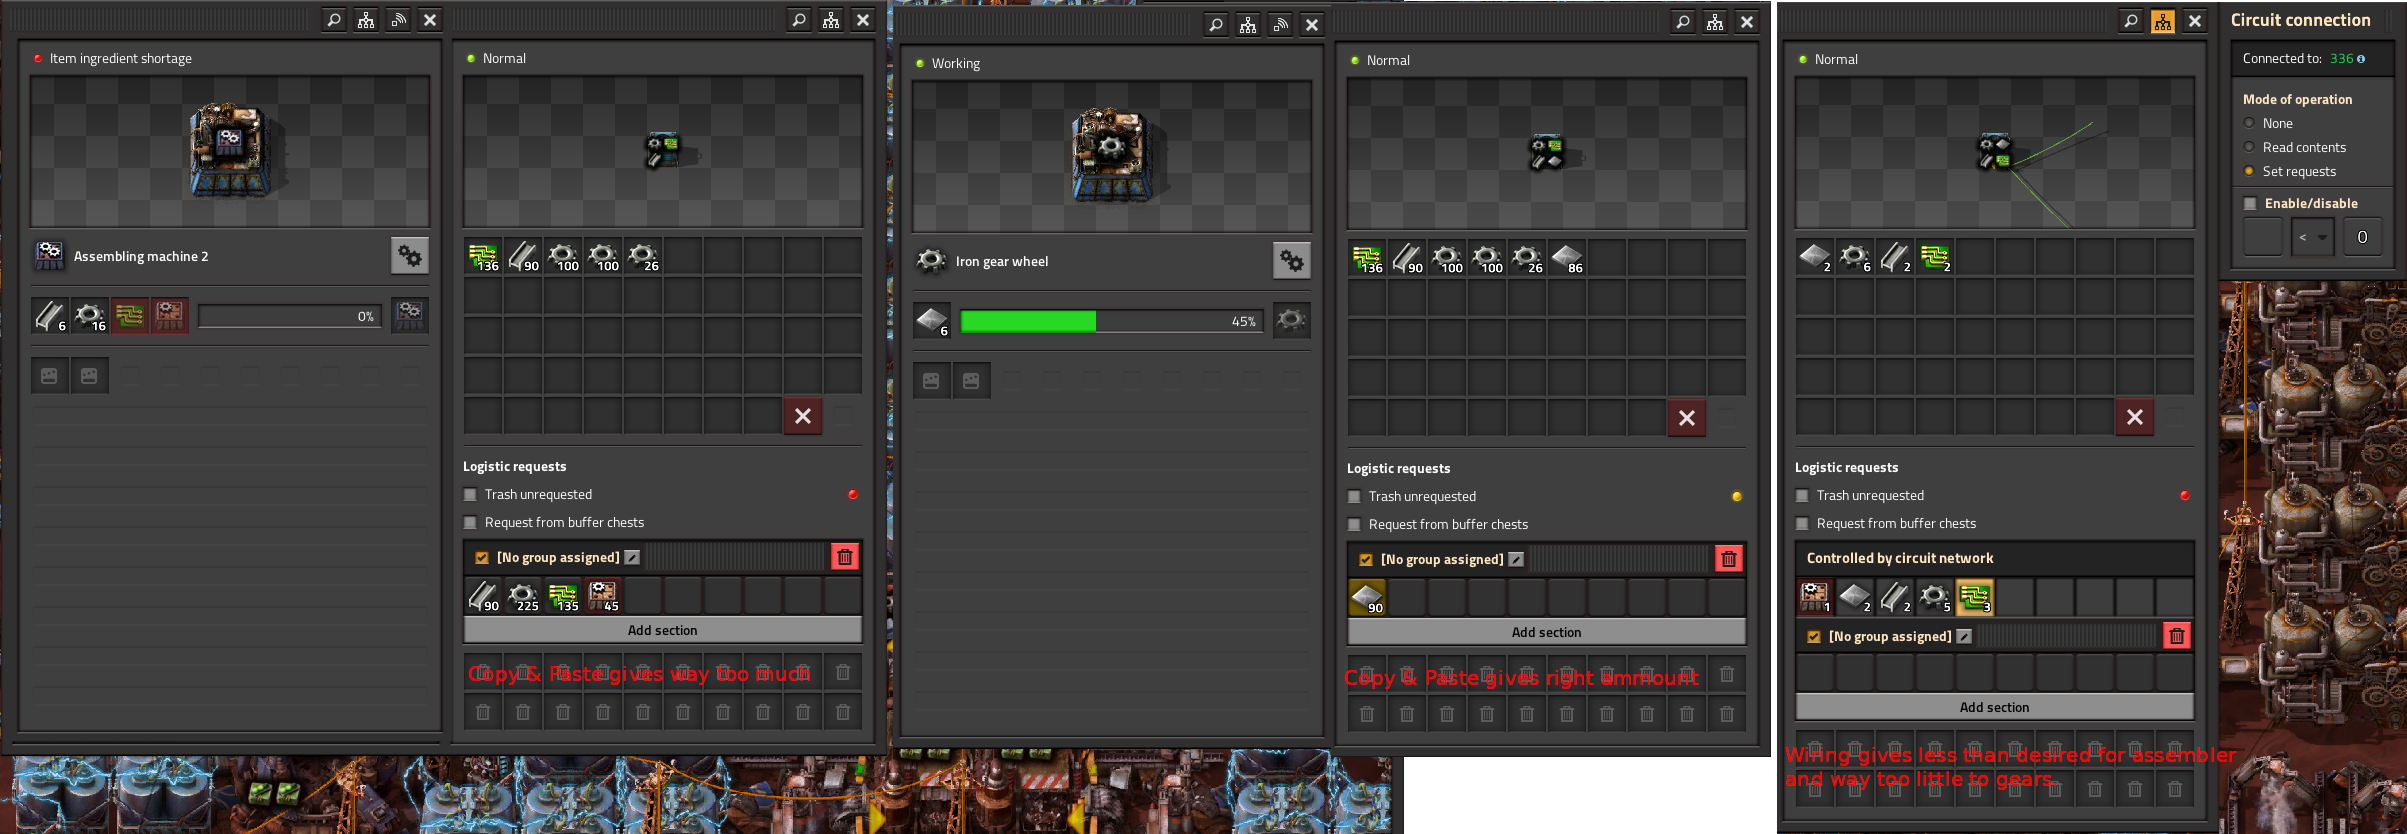Select missing assembling machine ingredient slot

coord(170,316)
